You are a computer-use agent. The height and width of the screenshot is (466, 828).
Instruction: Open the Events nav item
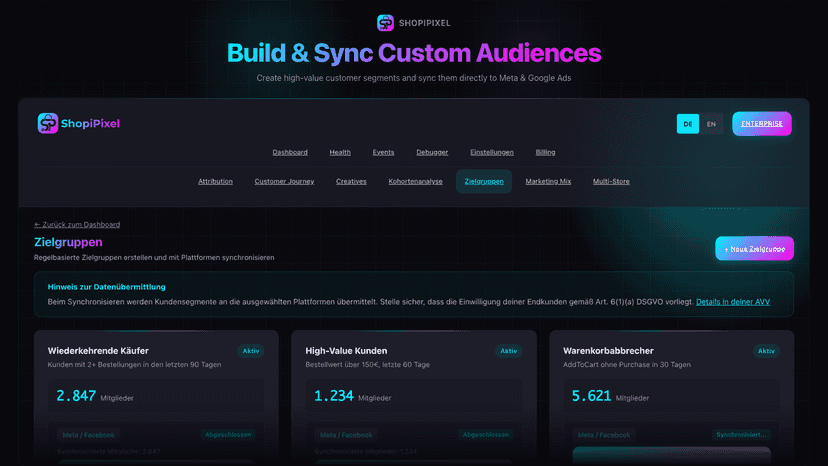(x=383, y=152)
